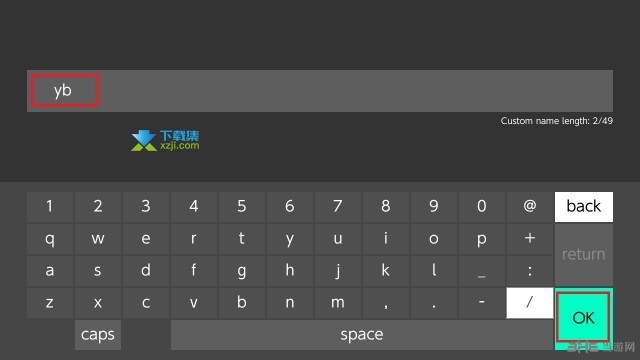The image size is (640, 360).
Task: Tap the space bar key
Action: click(362, 335)
